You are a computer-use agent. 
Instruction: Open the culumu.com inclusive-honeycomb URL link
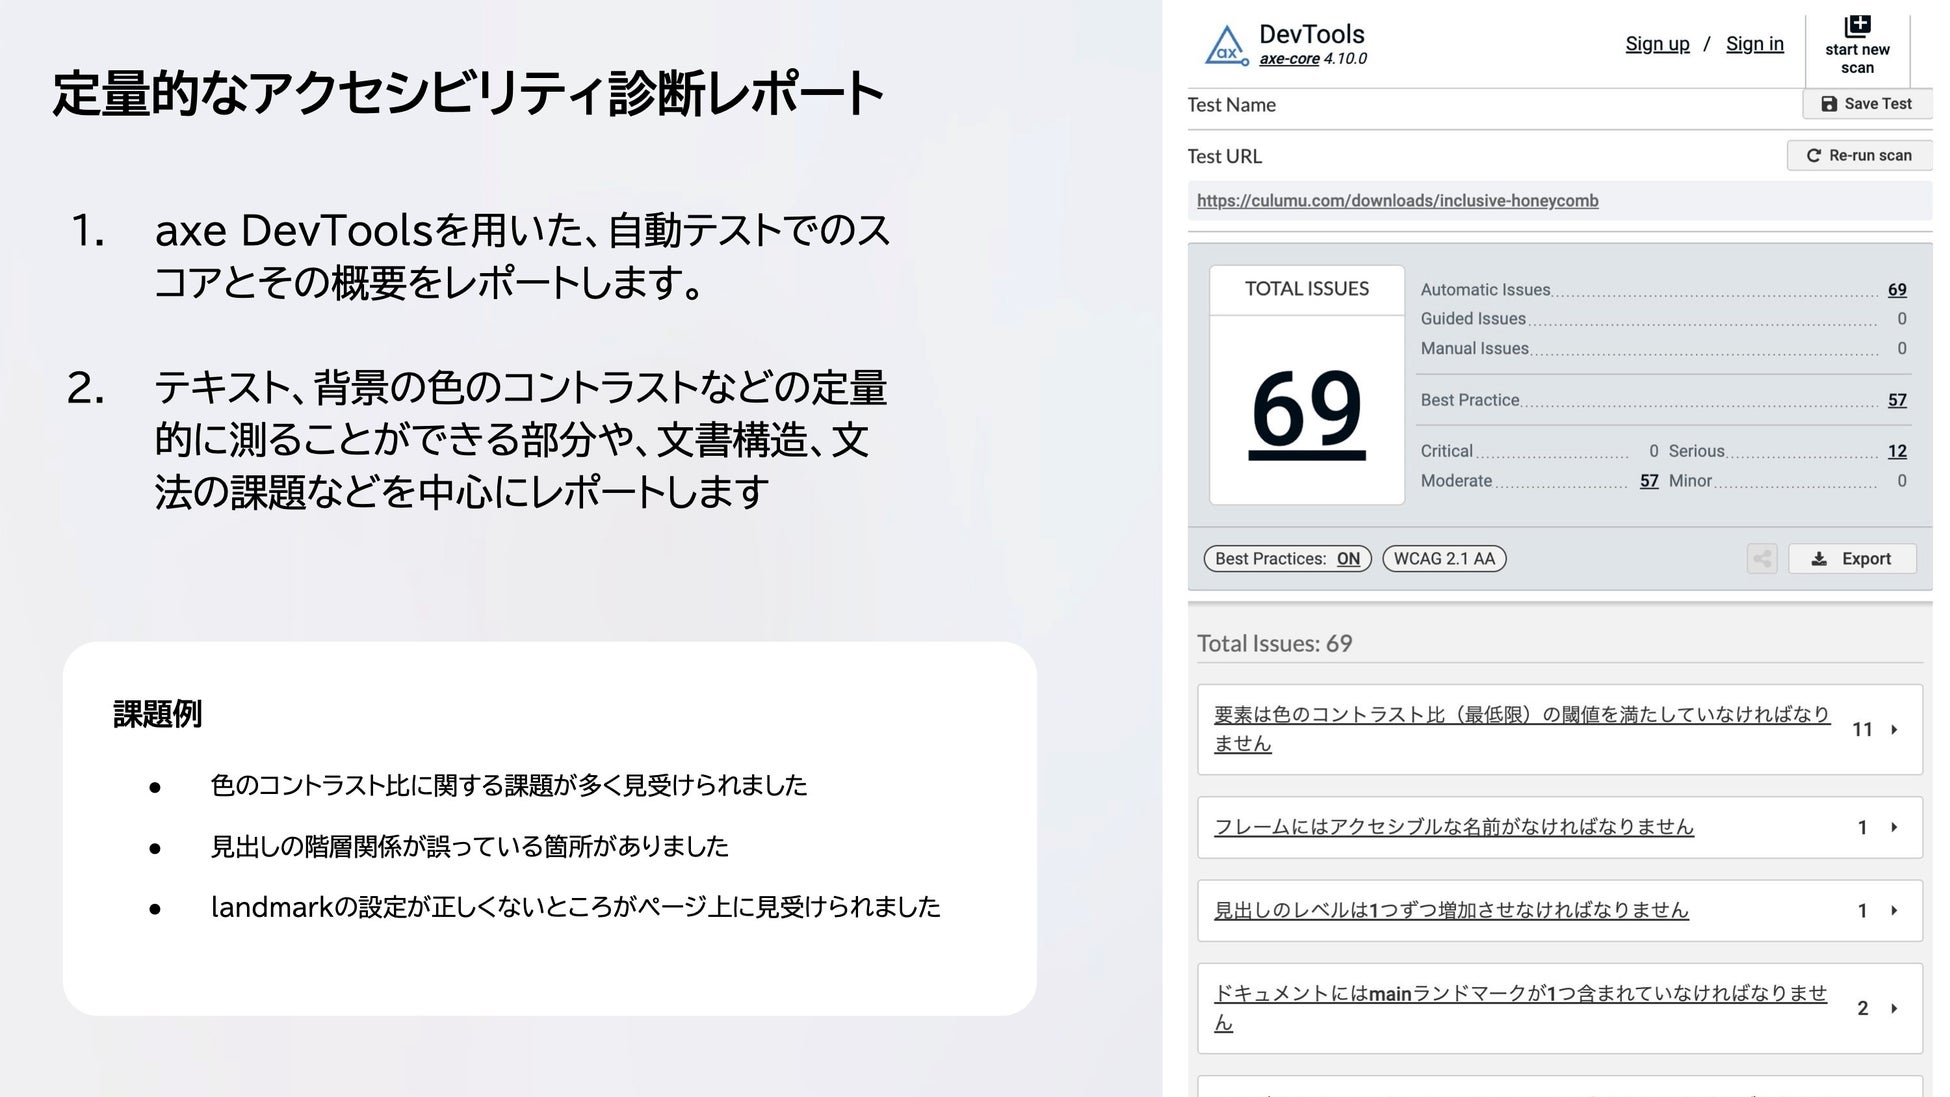tap(1397, 201)
